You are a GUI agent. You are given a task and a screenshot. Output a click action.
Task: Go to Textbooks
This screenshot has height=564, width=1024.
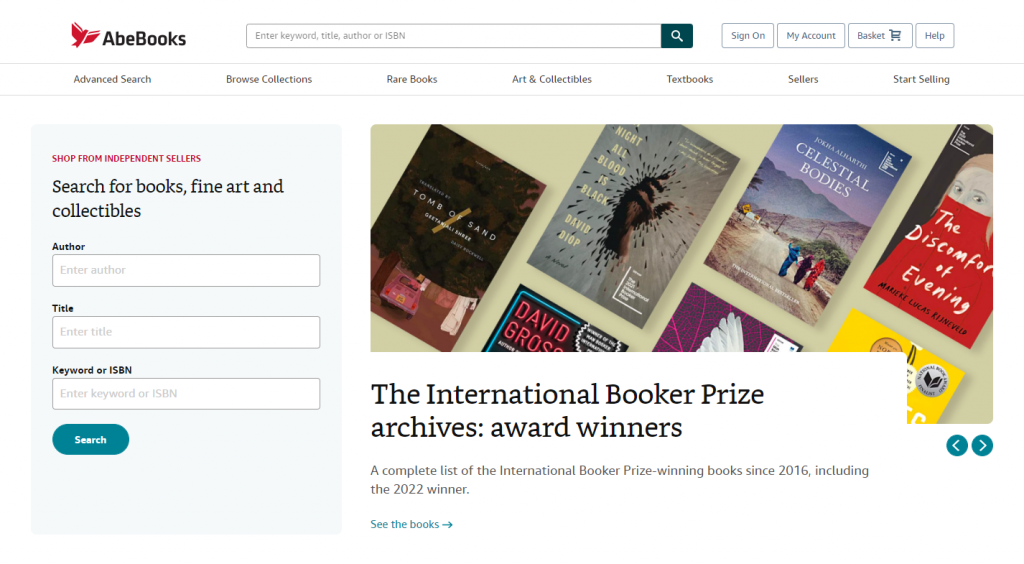tap(690, 79)
